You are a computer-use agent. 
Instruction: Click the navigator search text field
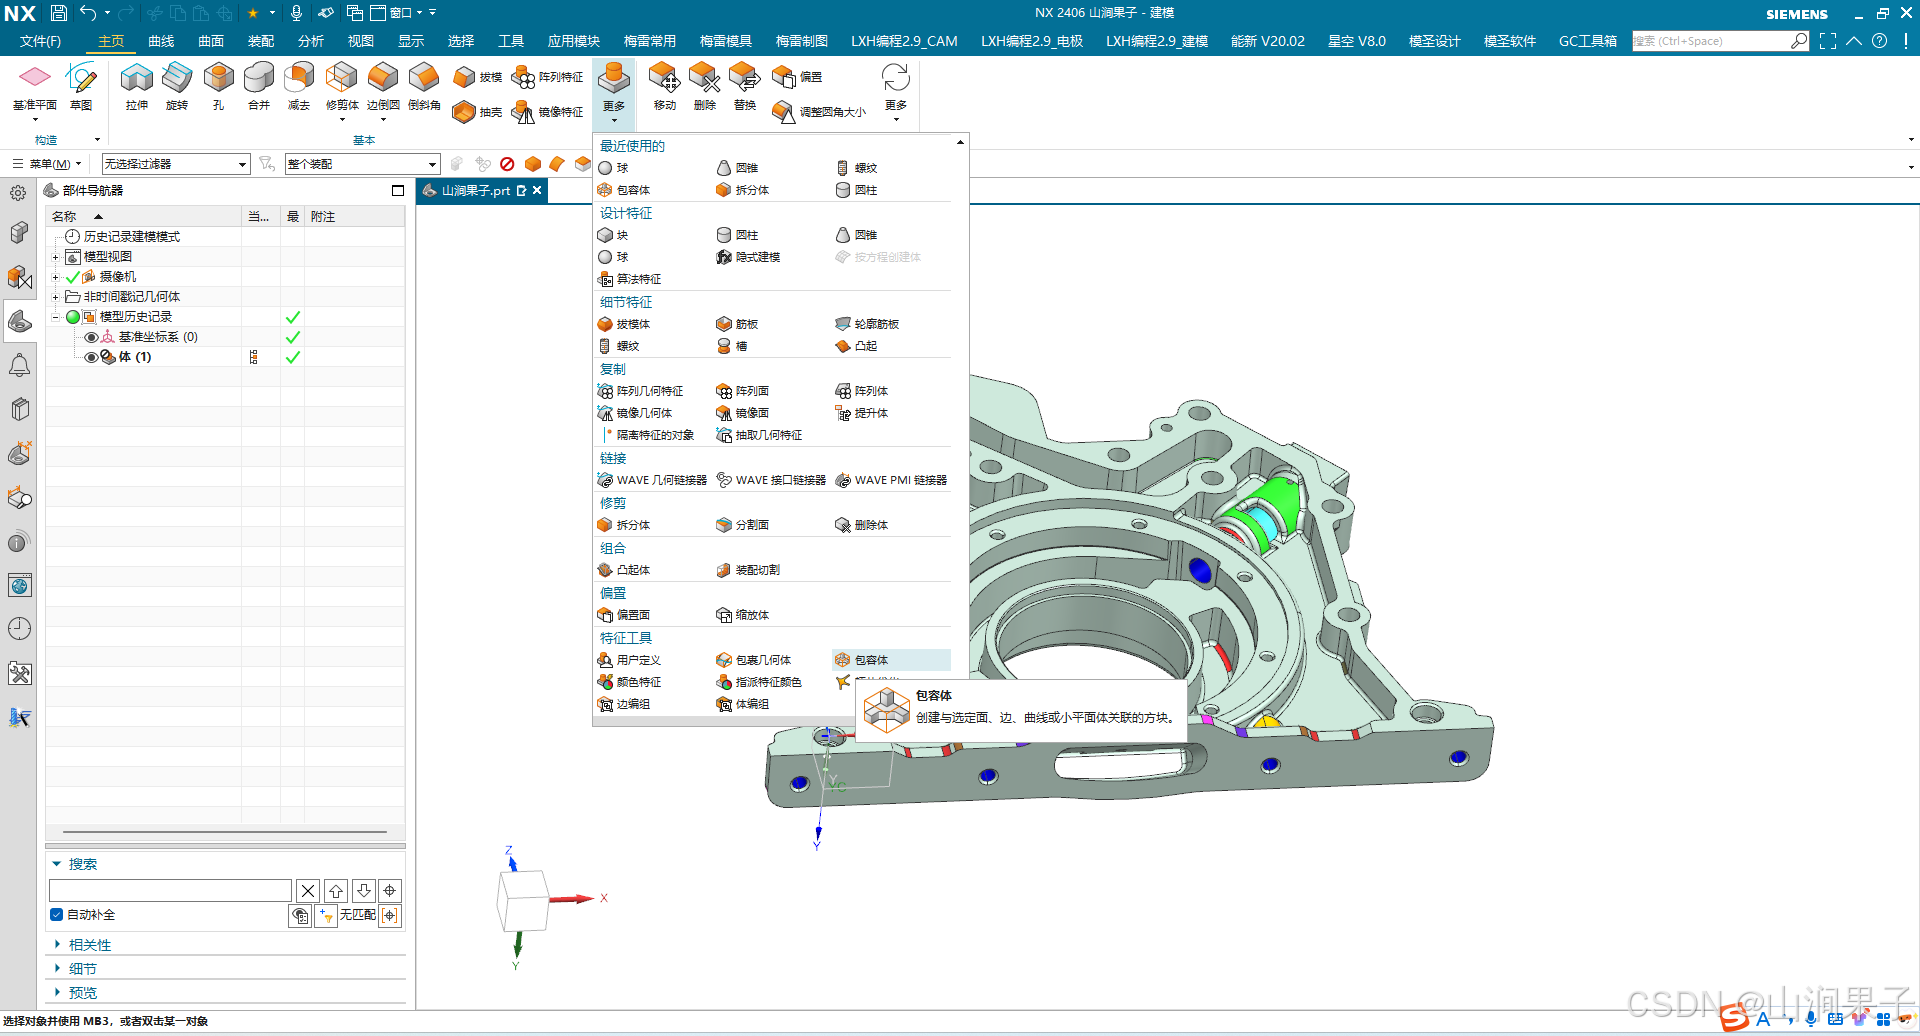170,890
